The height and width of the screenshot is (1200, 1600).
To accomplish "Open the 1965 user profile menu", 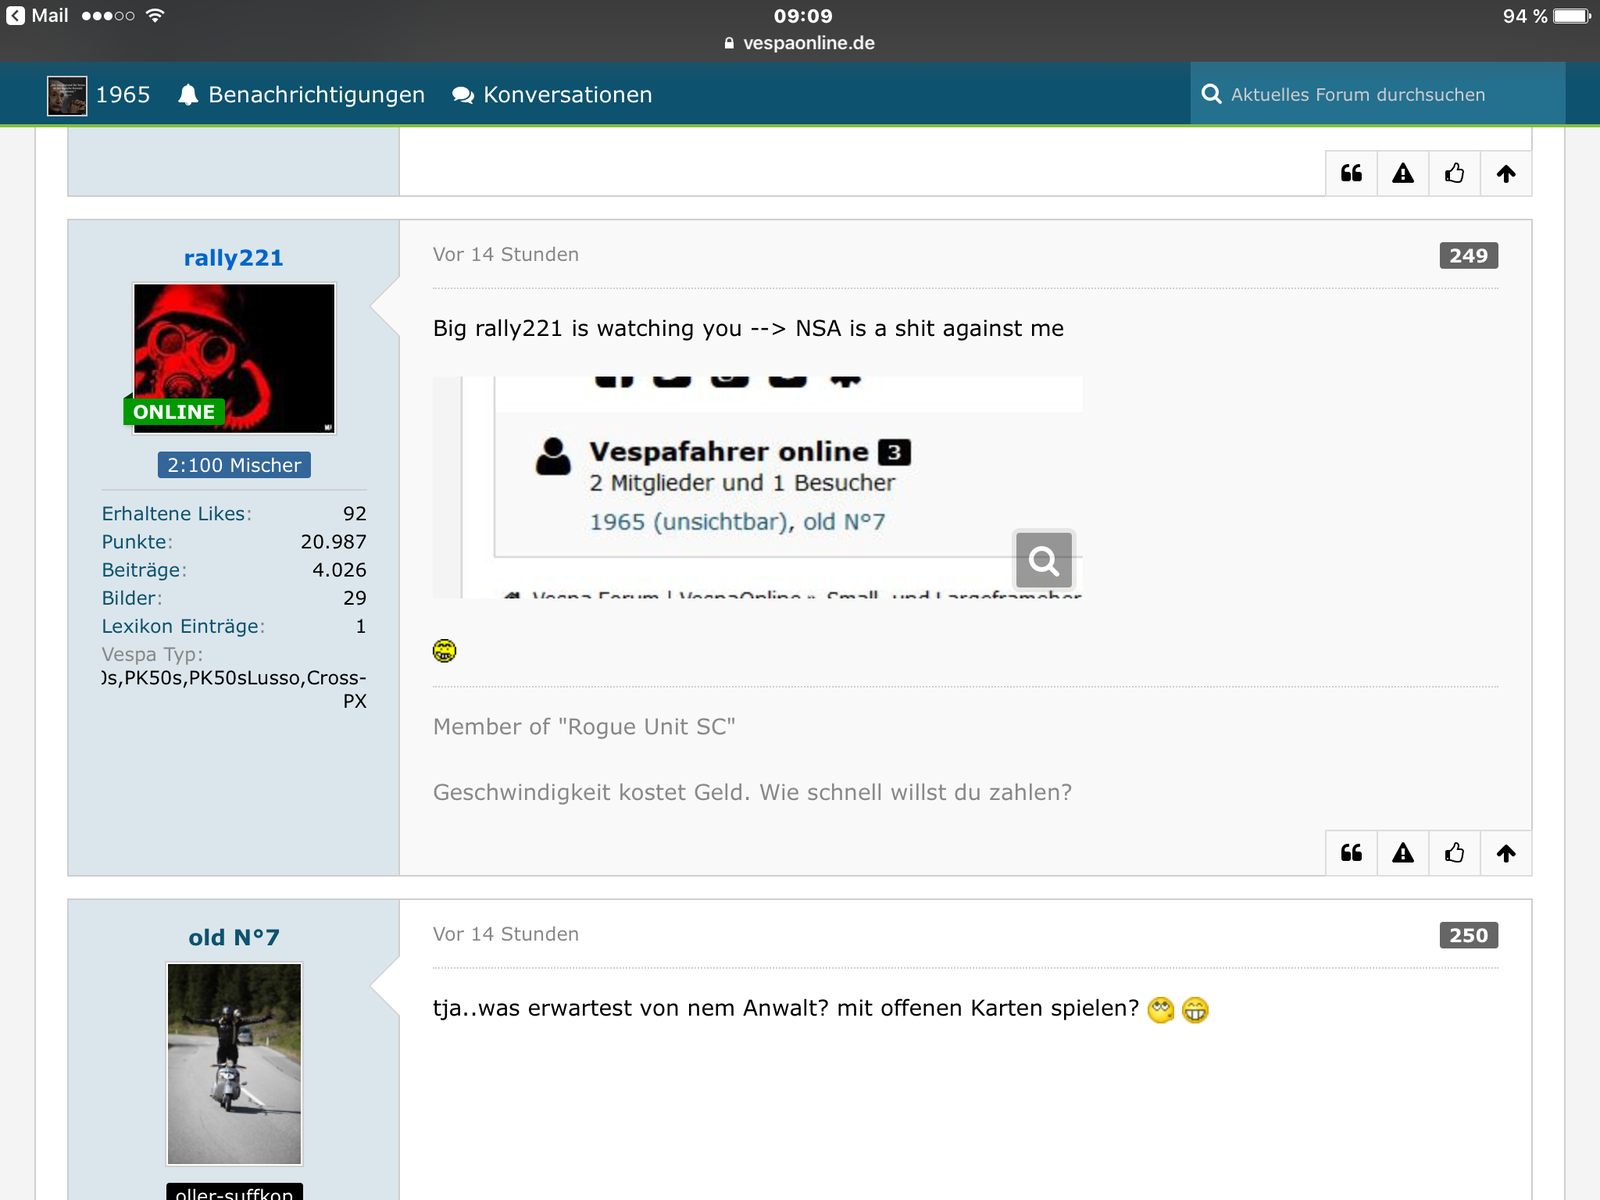I will (x=99, y=95).
